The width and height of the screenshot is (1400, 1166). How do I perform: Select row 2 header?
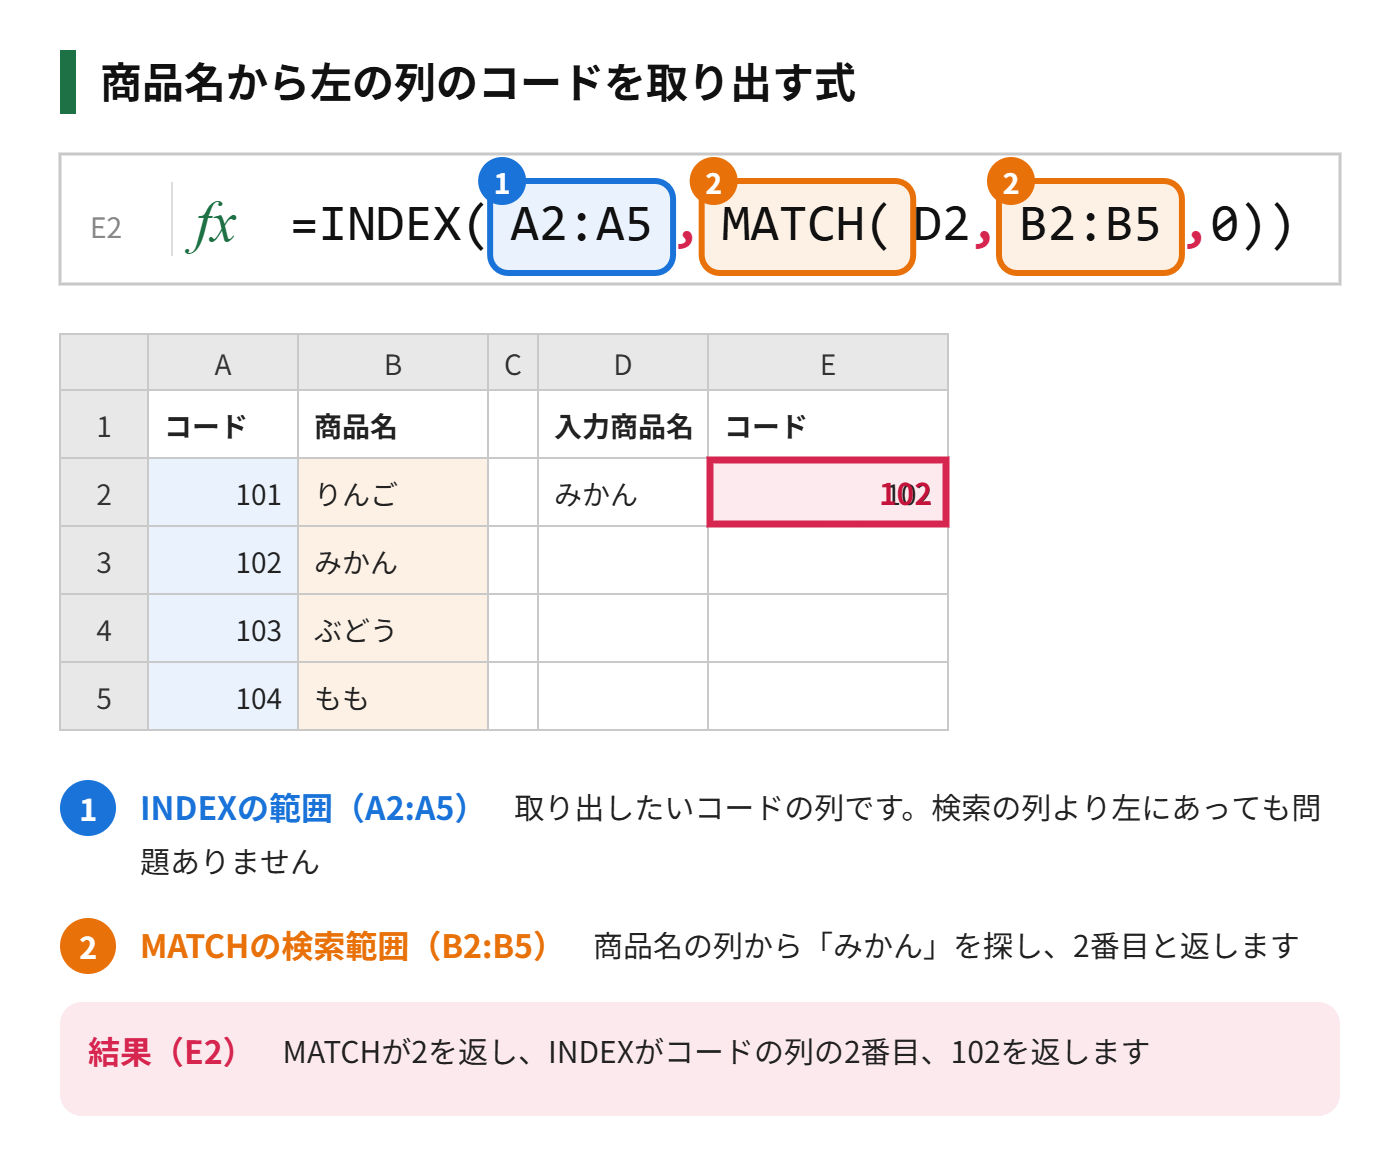point(104,493)
